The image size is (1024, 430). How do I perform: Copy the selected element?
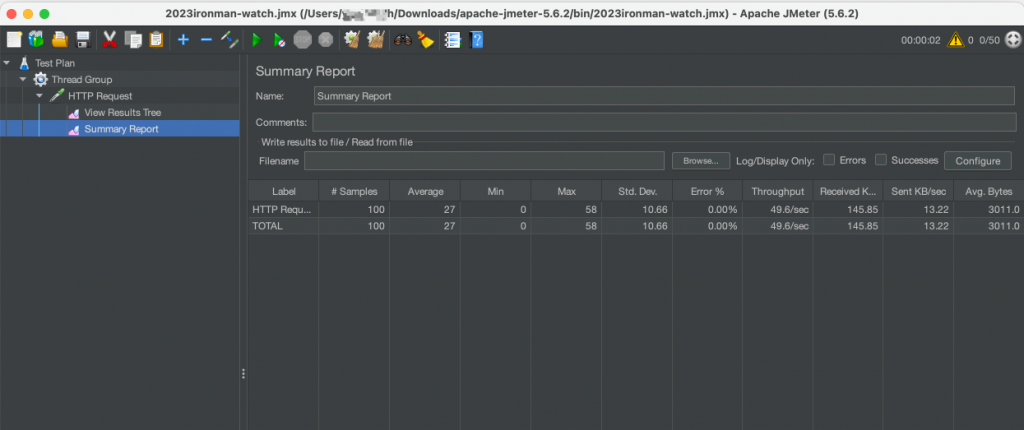point(133,40)
